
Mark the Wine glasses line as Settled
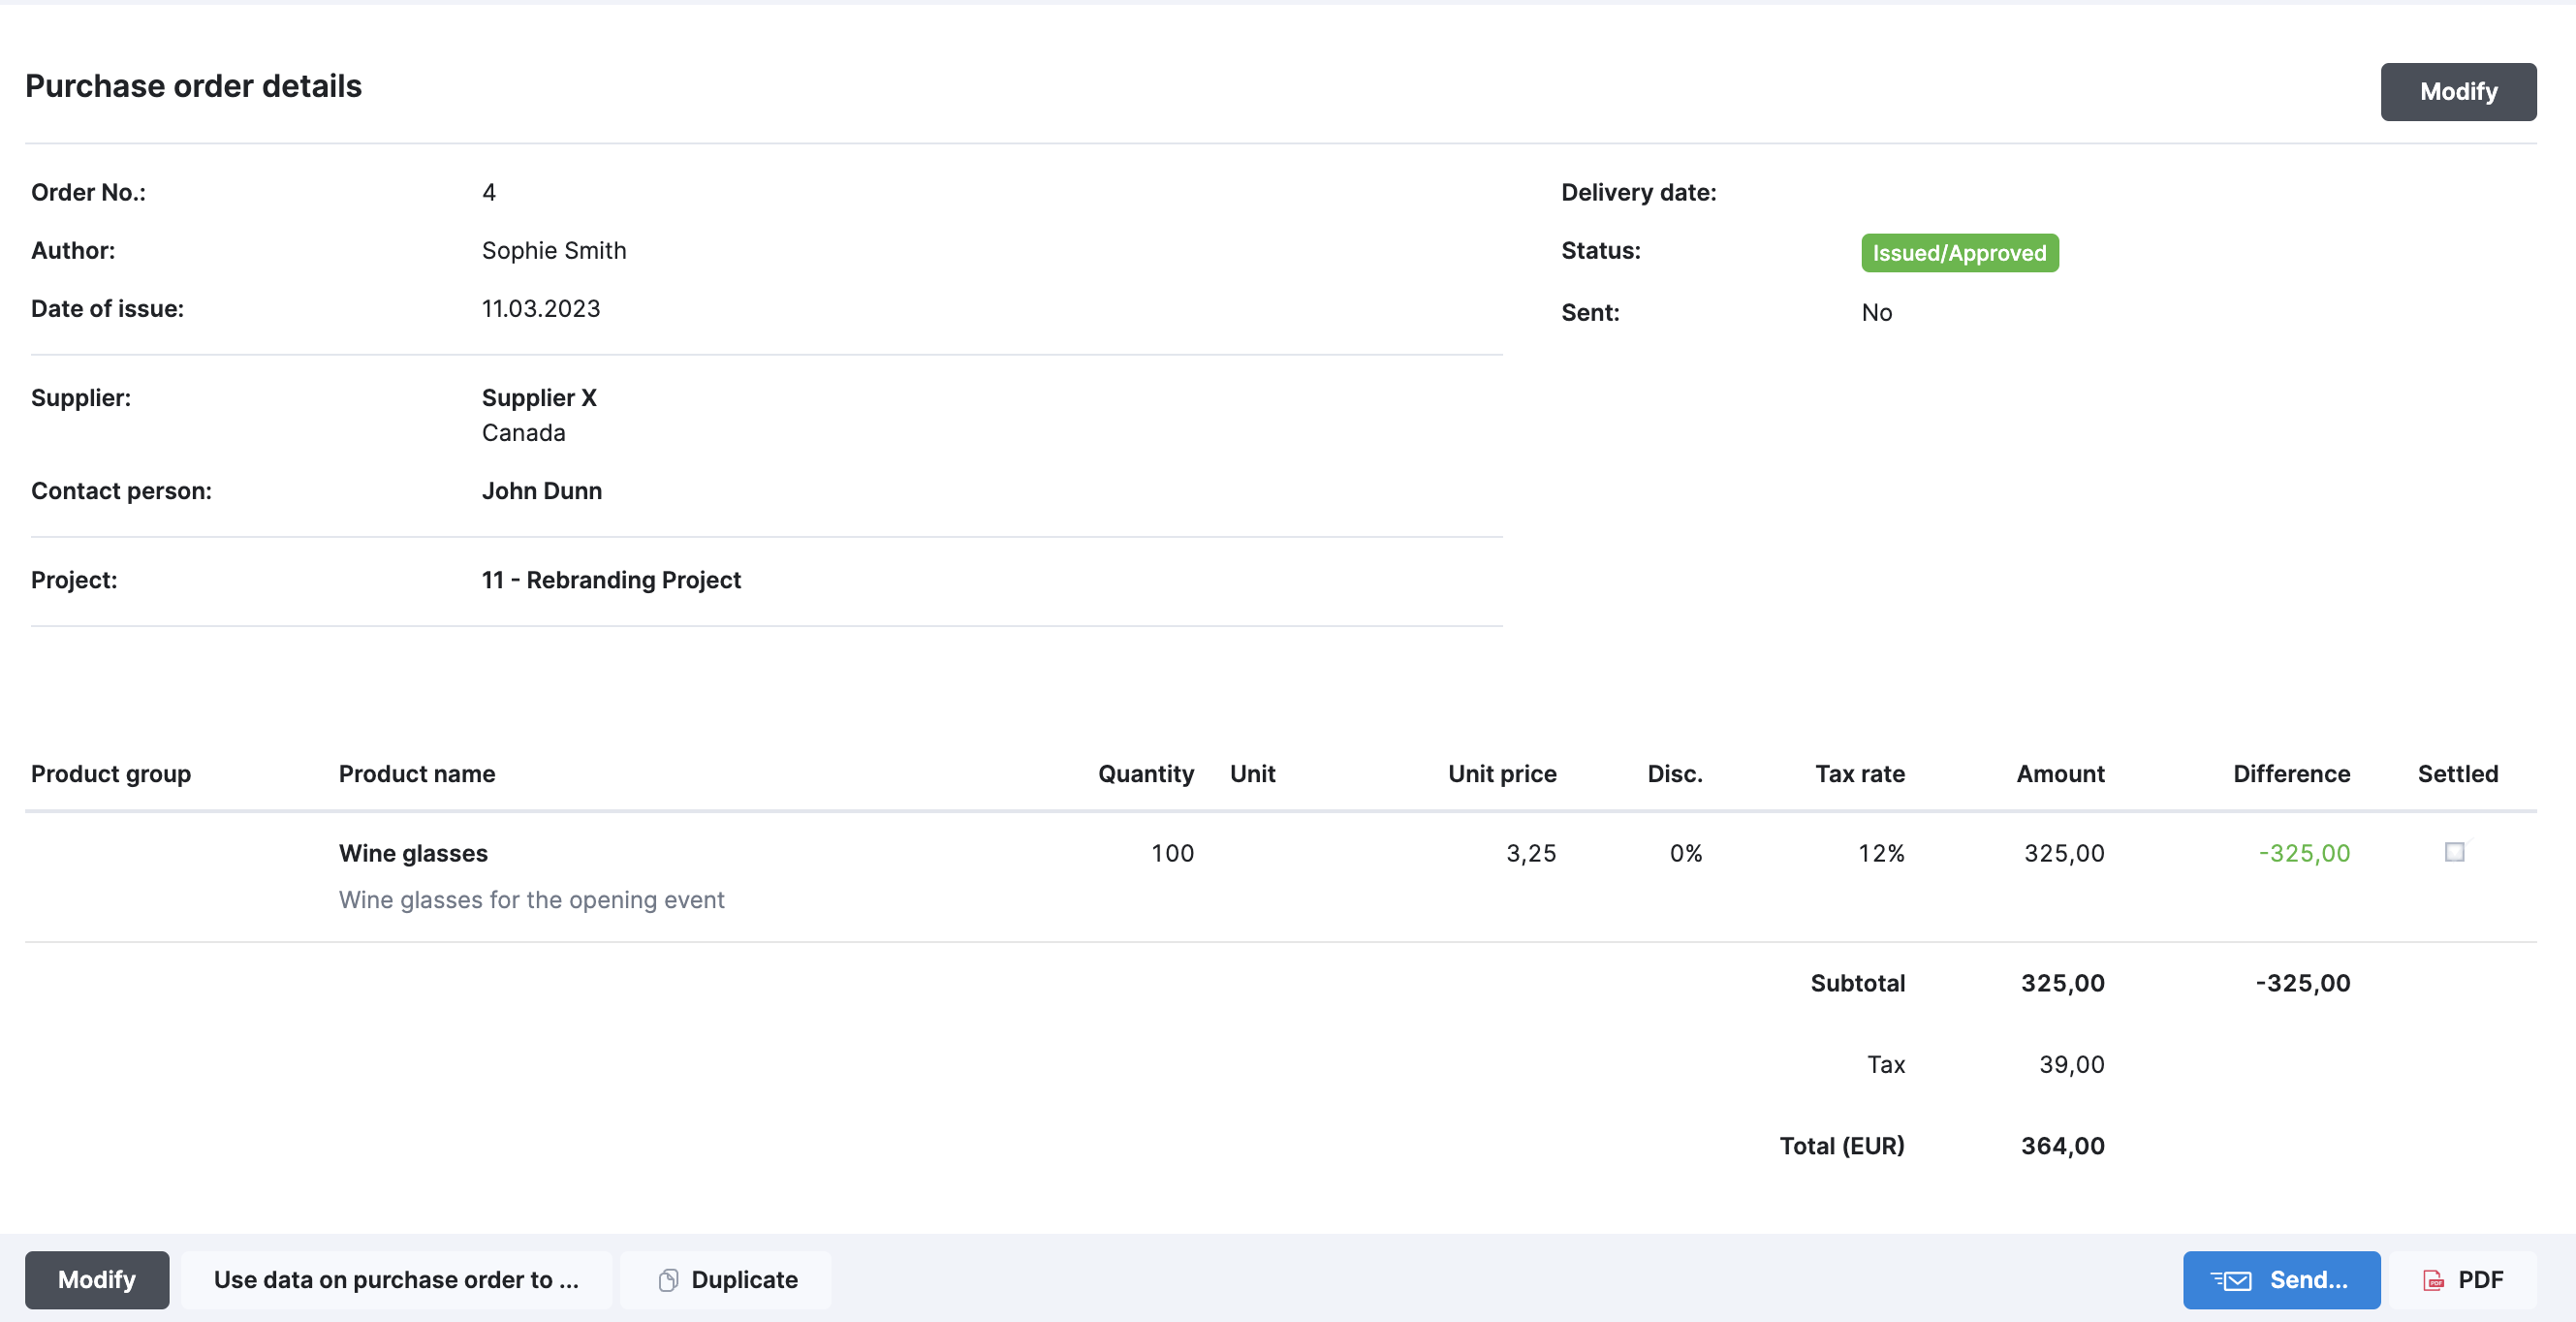pos(2454,853)
